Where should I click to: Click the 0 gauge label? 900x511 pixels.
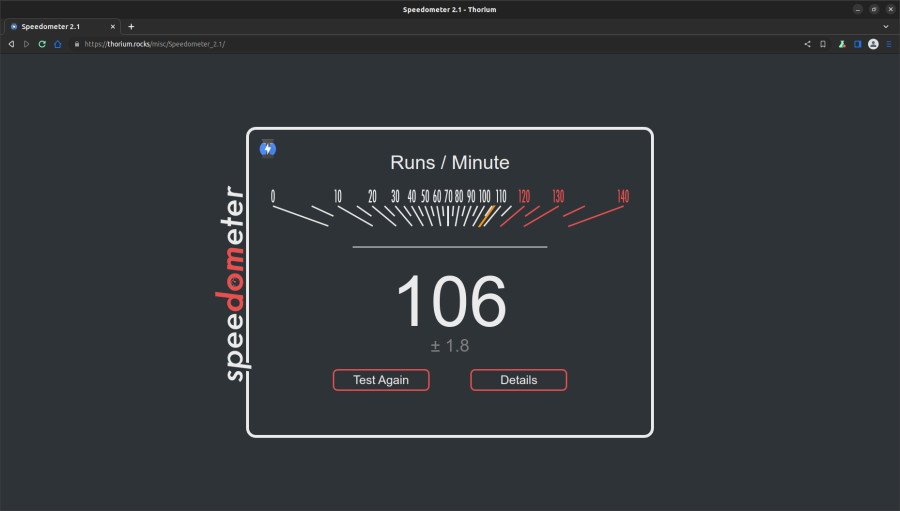(273, 196)
